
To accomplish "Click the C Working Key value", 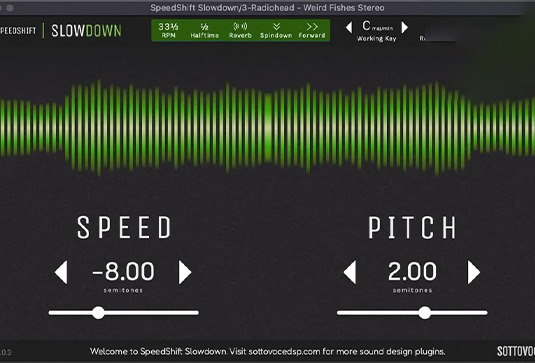I will point(378,26).
